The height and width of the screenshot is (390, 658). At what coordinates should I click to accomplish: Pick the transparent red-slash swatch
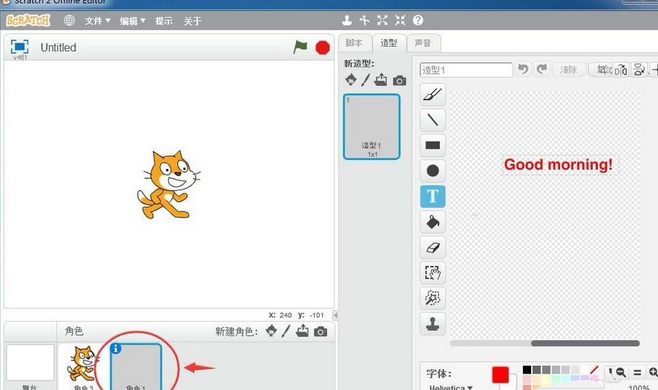pos(594,369)
